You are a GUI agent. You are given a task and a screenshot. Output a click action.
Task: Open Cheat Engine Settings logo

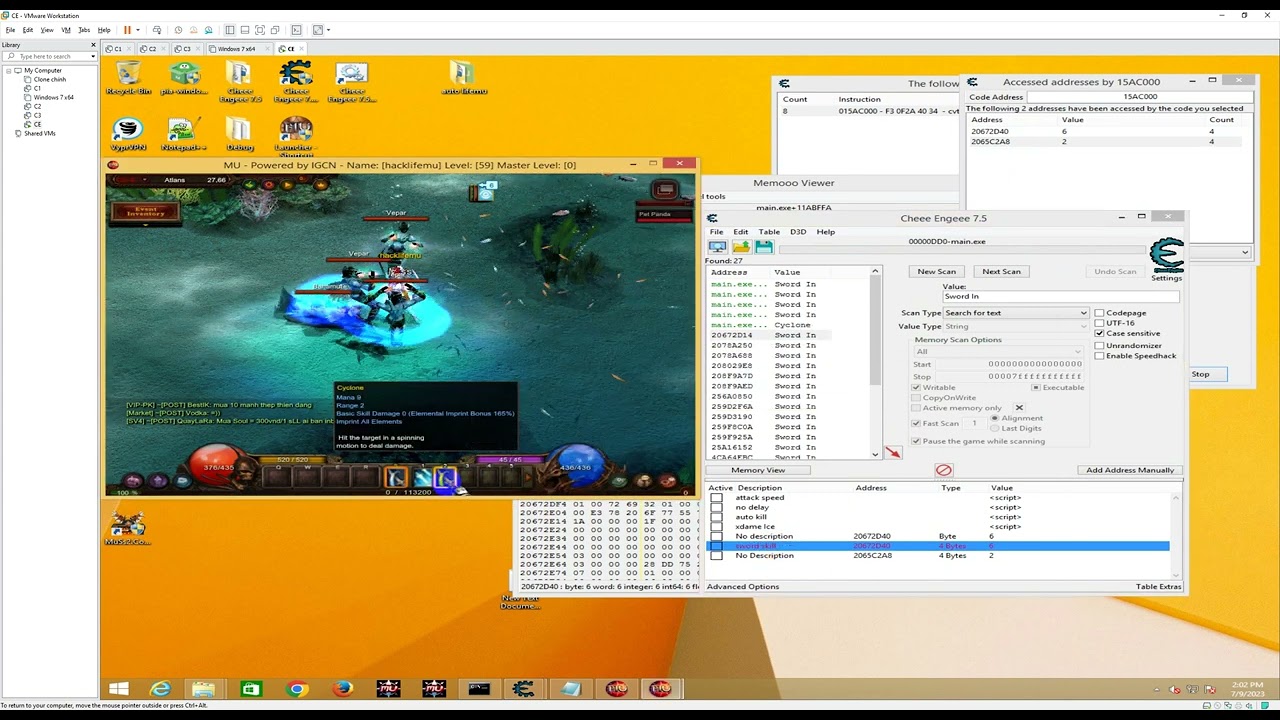(x=1166, y=257)
